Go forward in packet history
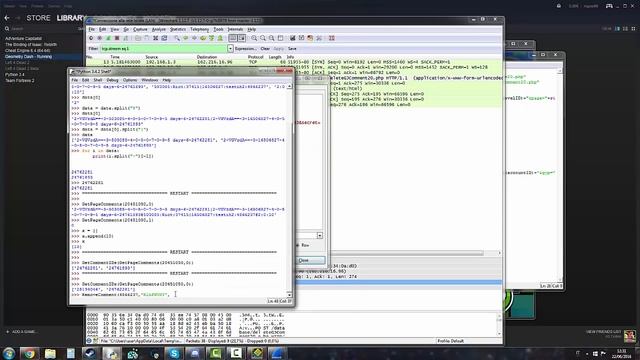 [x=194, y=38]
